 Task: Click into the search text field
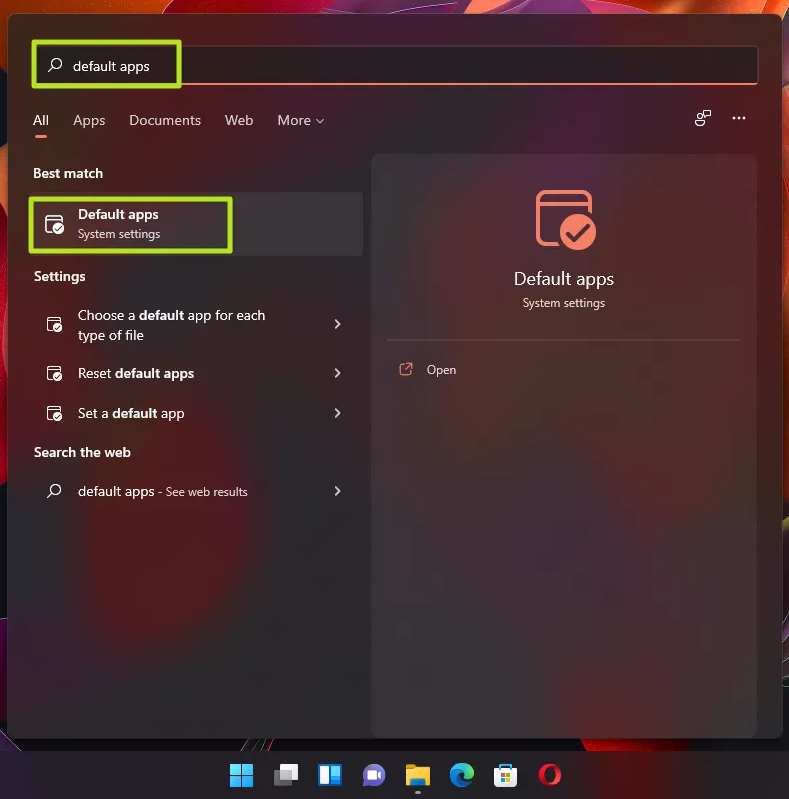tap(400, 66)
